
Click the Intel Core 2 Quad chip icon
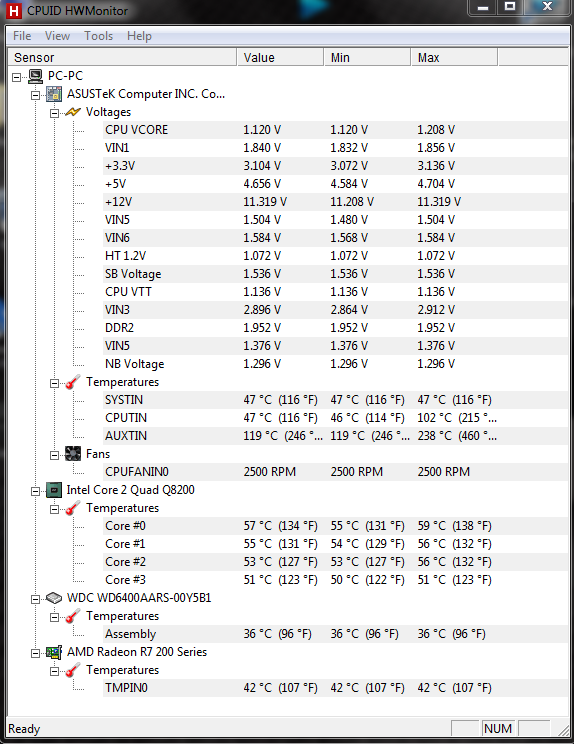click(54, 490)
